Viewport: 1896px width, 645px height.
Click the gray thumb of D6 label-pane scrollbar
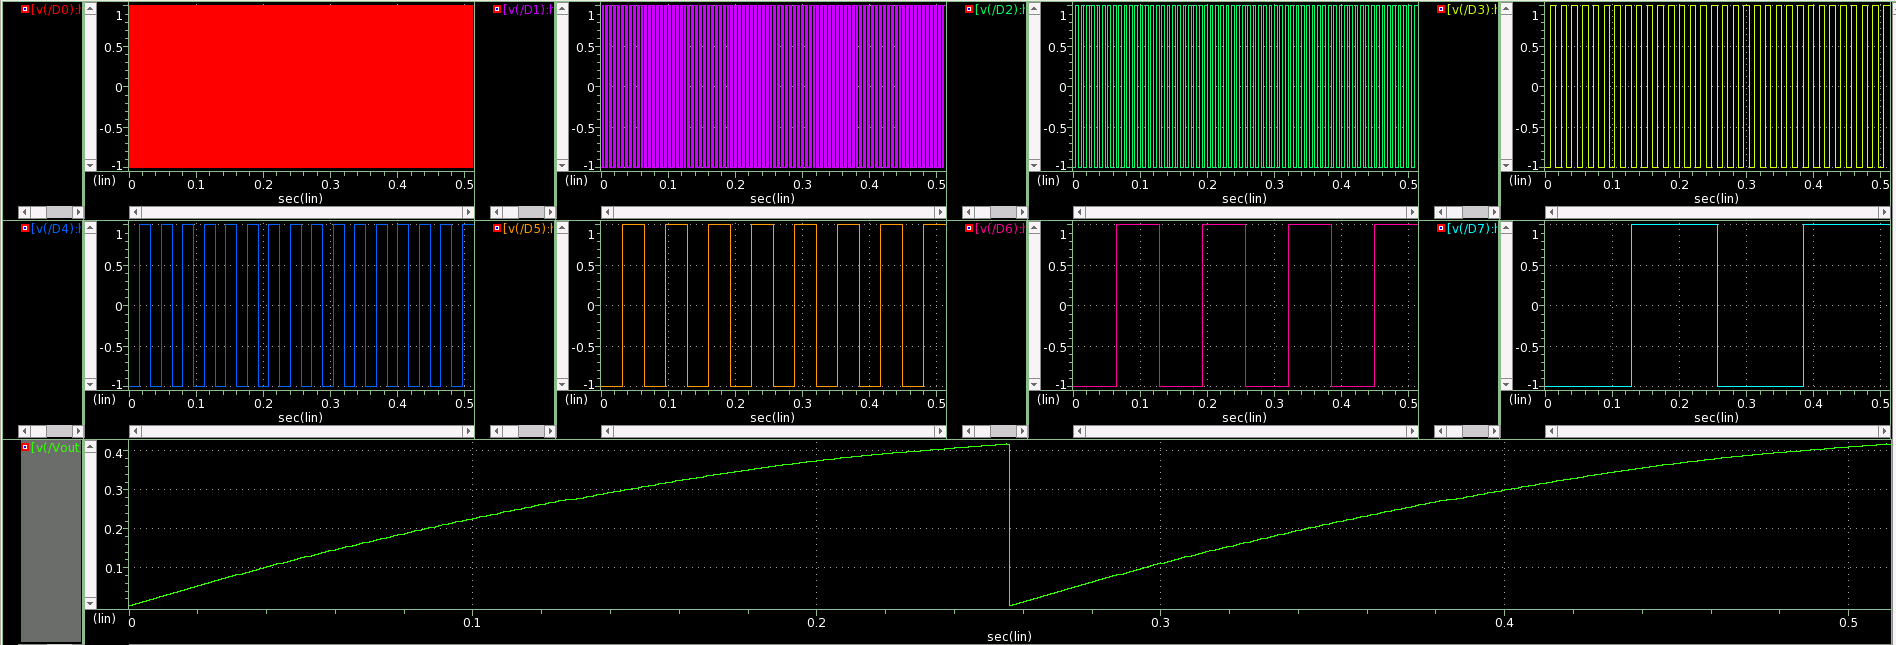pos(1003,431)
